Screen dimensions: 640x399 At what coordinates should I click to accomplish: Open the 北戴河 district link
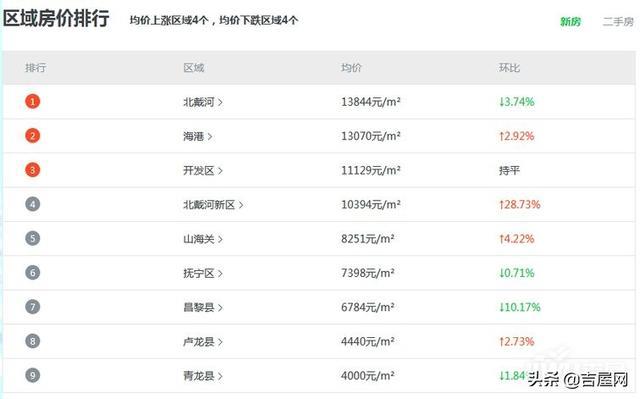203,102
